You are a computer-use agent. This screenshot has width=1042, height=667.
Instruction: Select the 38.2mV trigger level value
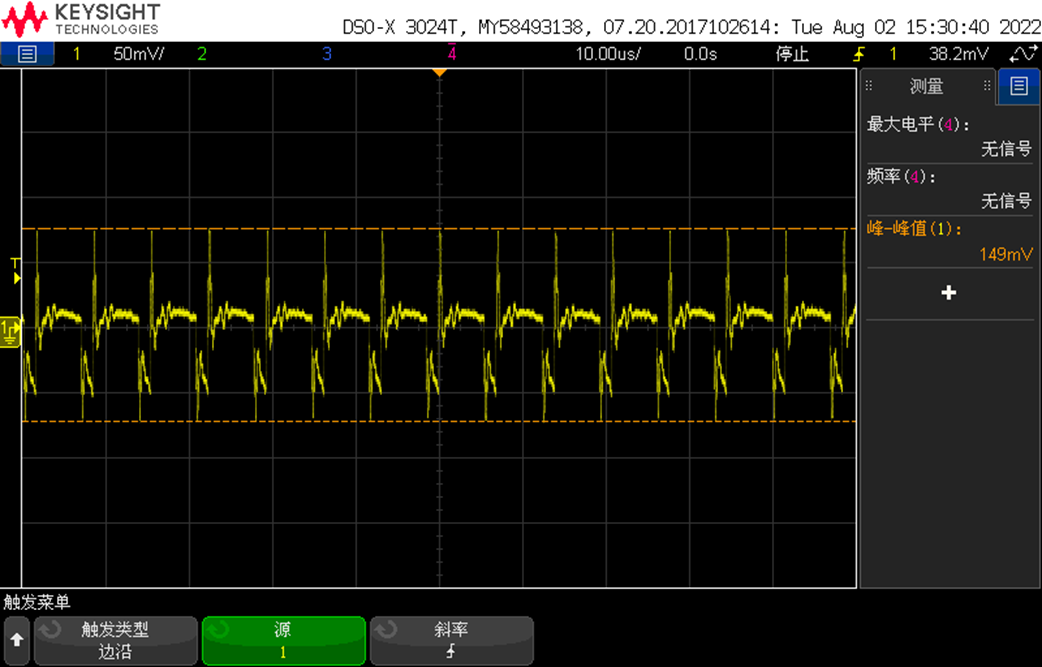tap(959, 54)
